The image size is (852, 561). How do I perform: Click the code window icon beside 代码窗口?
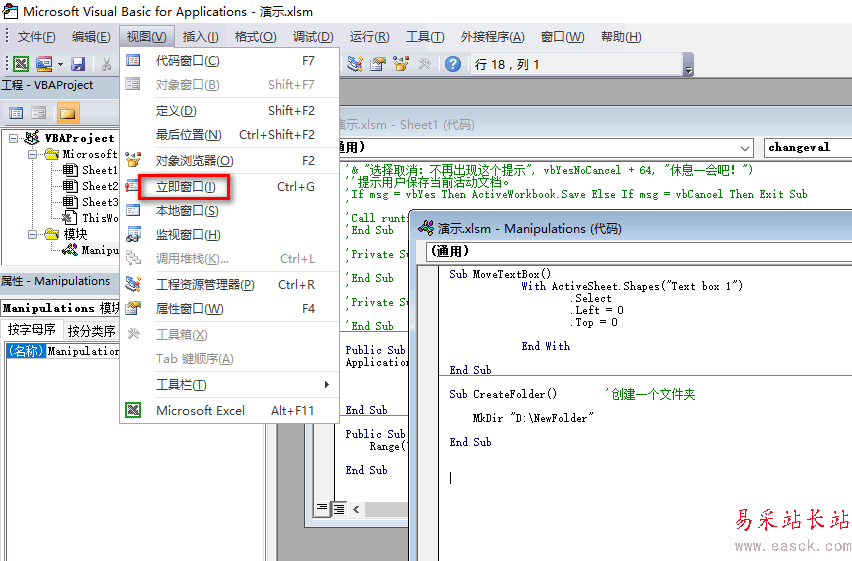click(x=133, y=60)
